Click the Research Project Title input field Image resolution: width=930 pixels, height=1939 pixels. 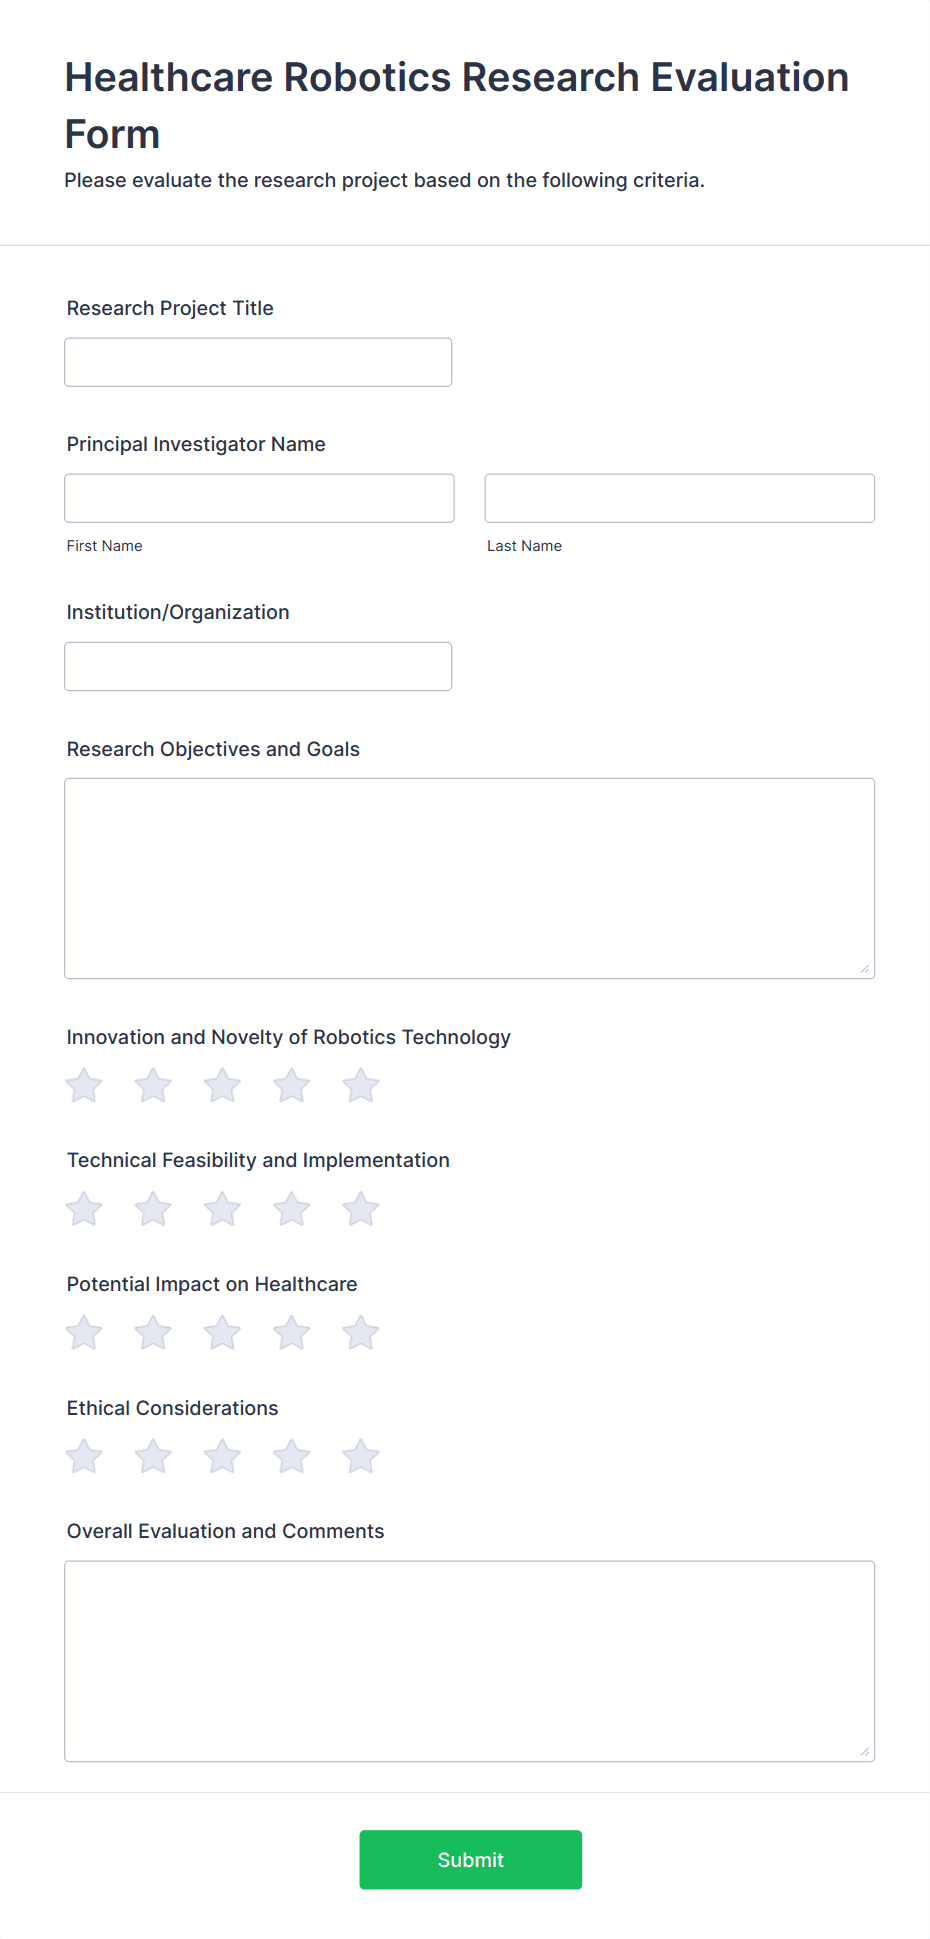[x=257, y=362]
